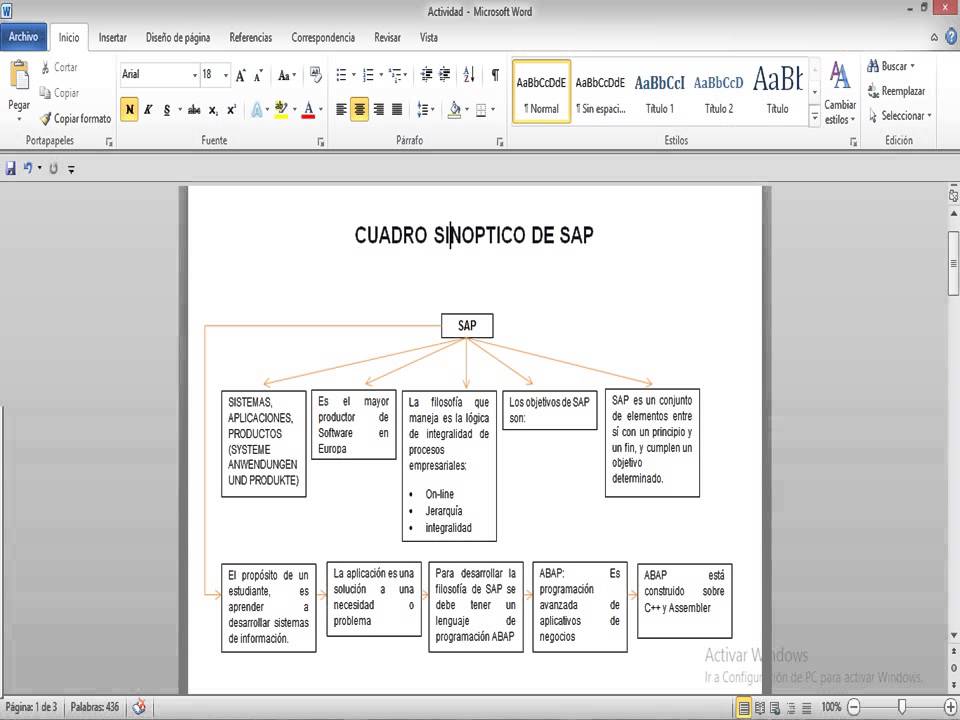Viewport: 960px width, 720px height.
Task: Open Word help question mark icon
Action: (951, 37)
